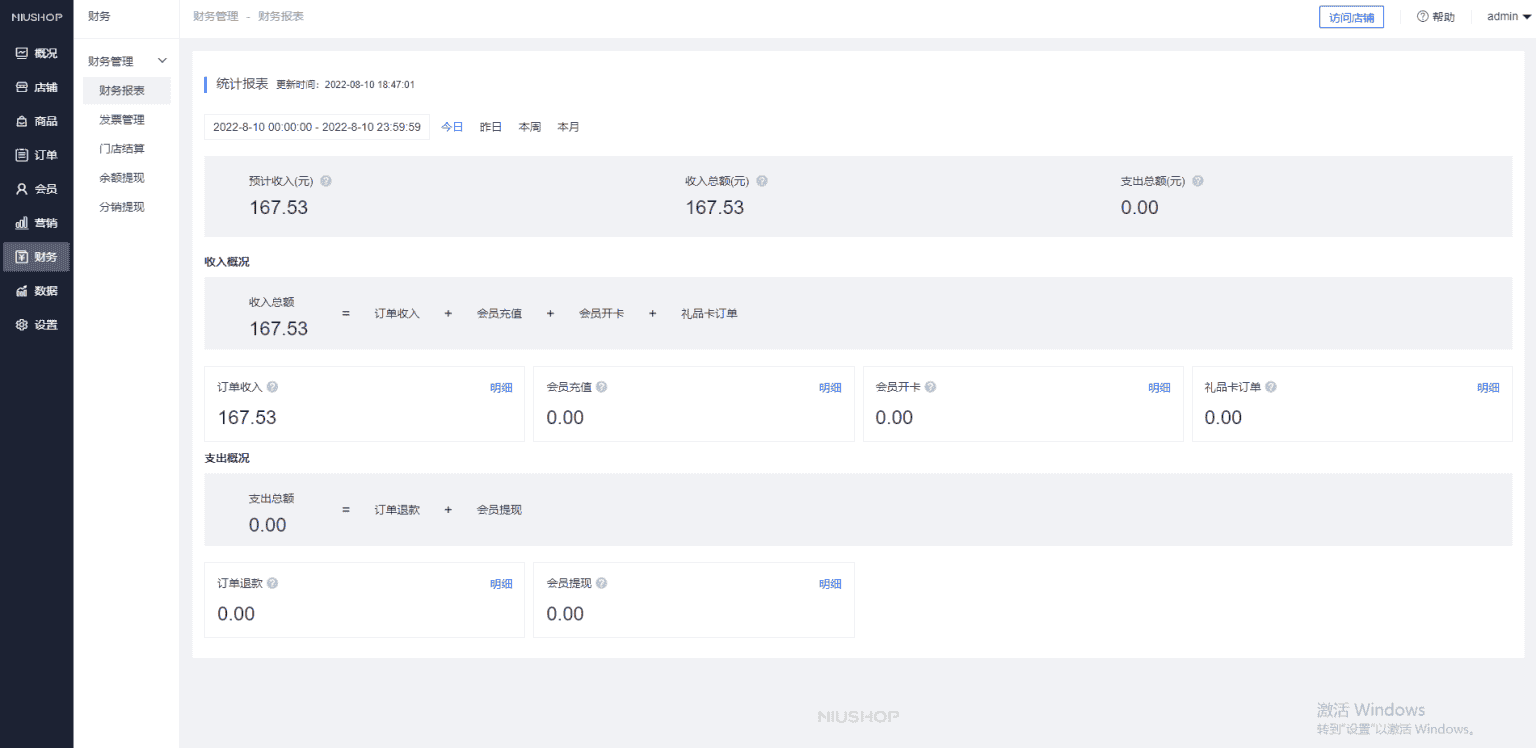Open 明细 link for 会员充值
The width and height of the screenshot is (1536, 748).
[830, 388]
